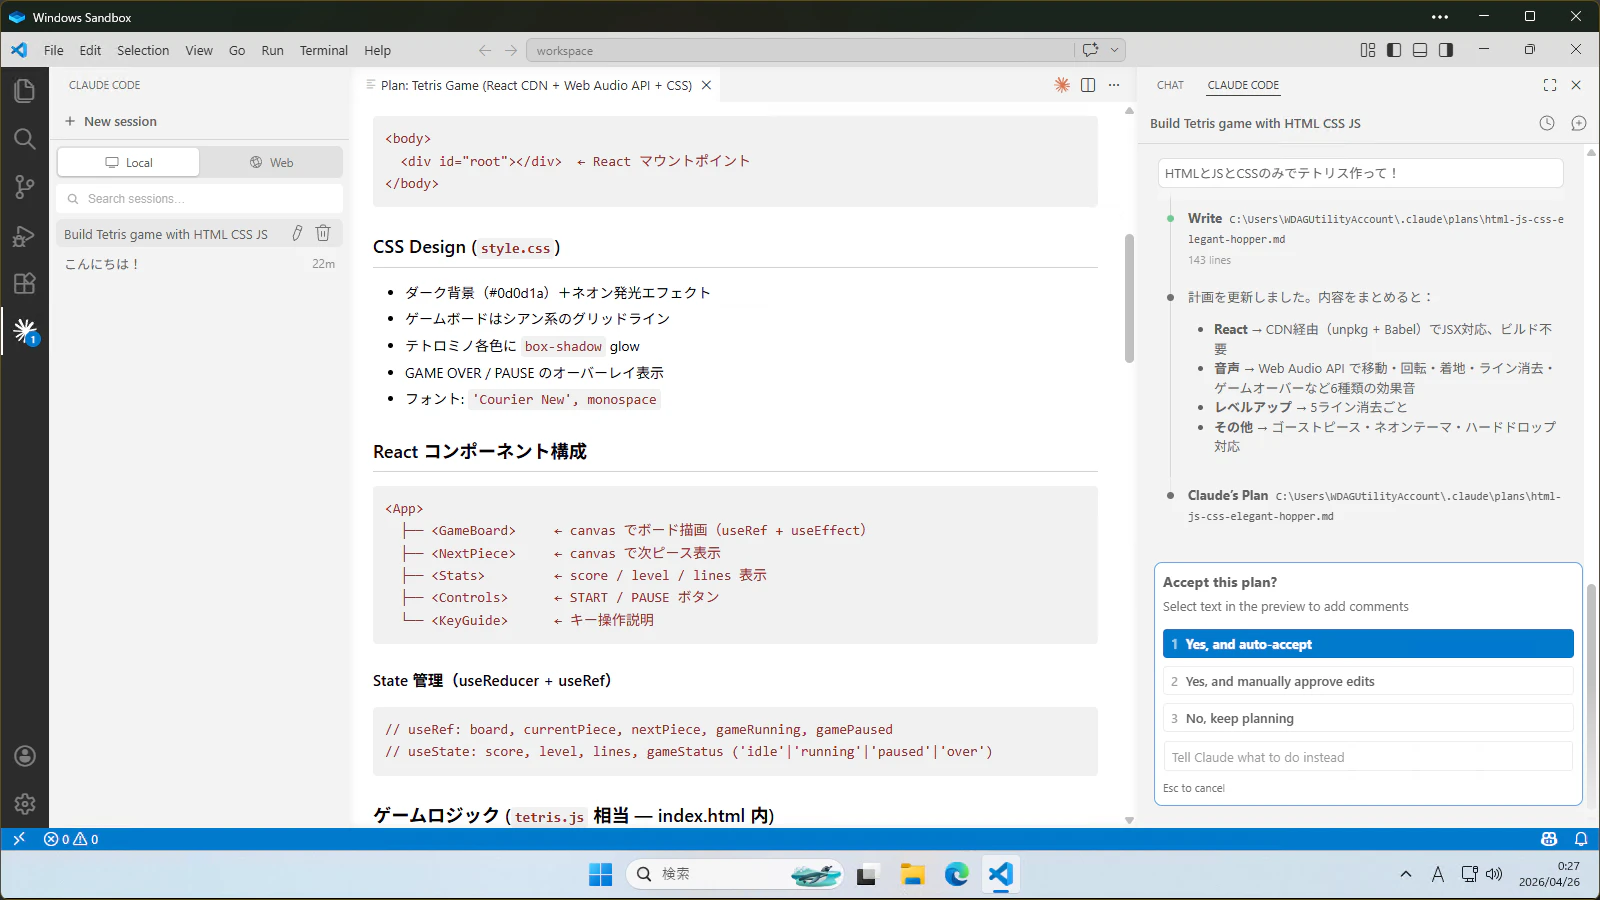Open the Terminal menu
This screenshot has height=900, width=1600.
click(324, 50)
